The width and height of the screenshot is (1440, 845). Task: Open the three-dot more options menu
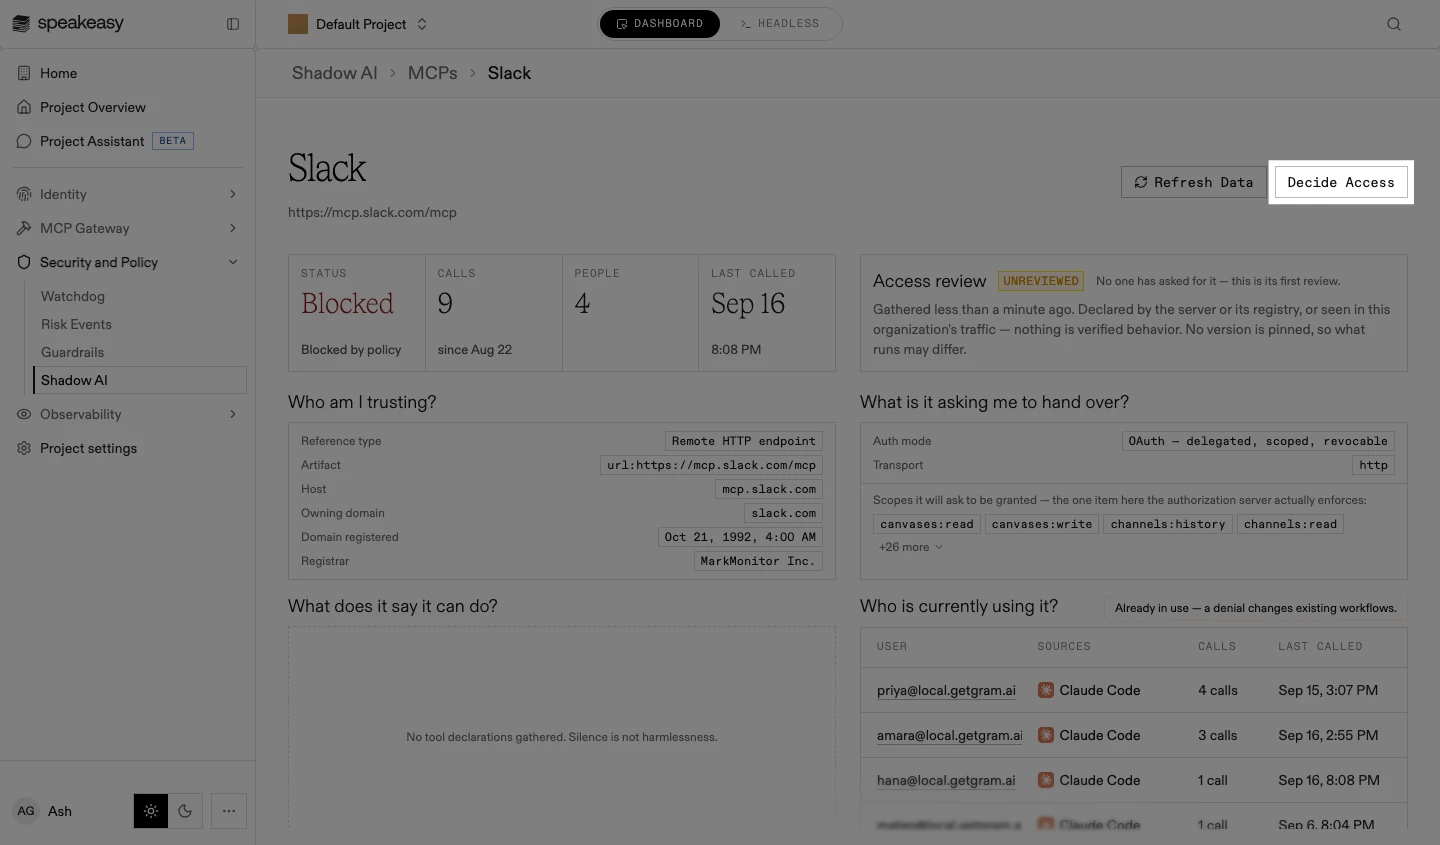pos(229,811)
